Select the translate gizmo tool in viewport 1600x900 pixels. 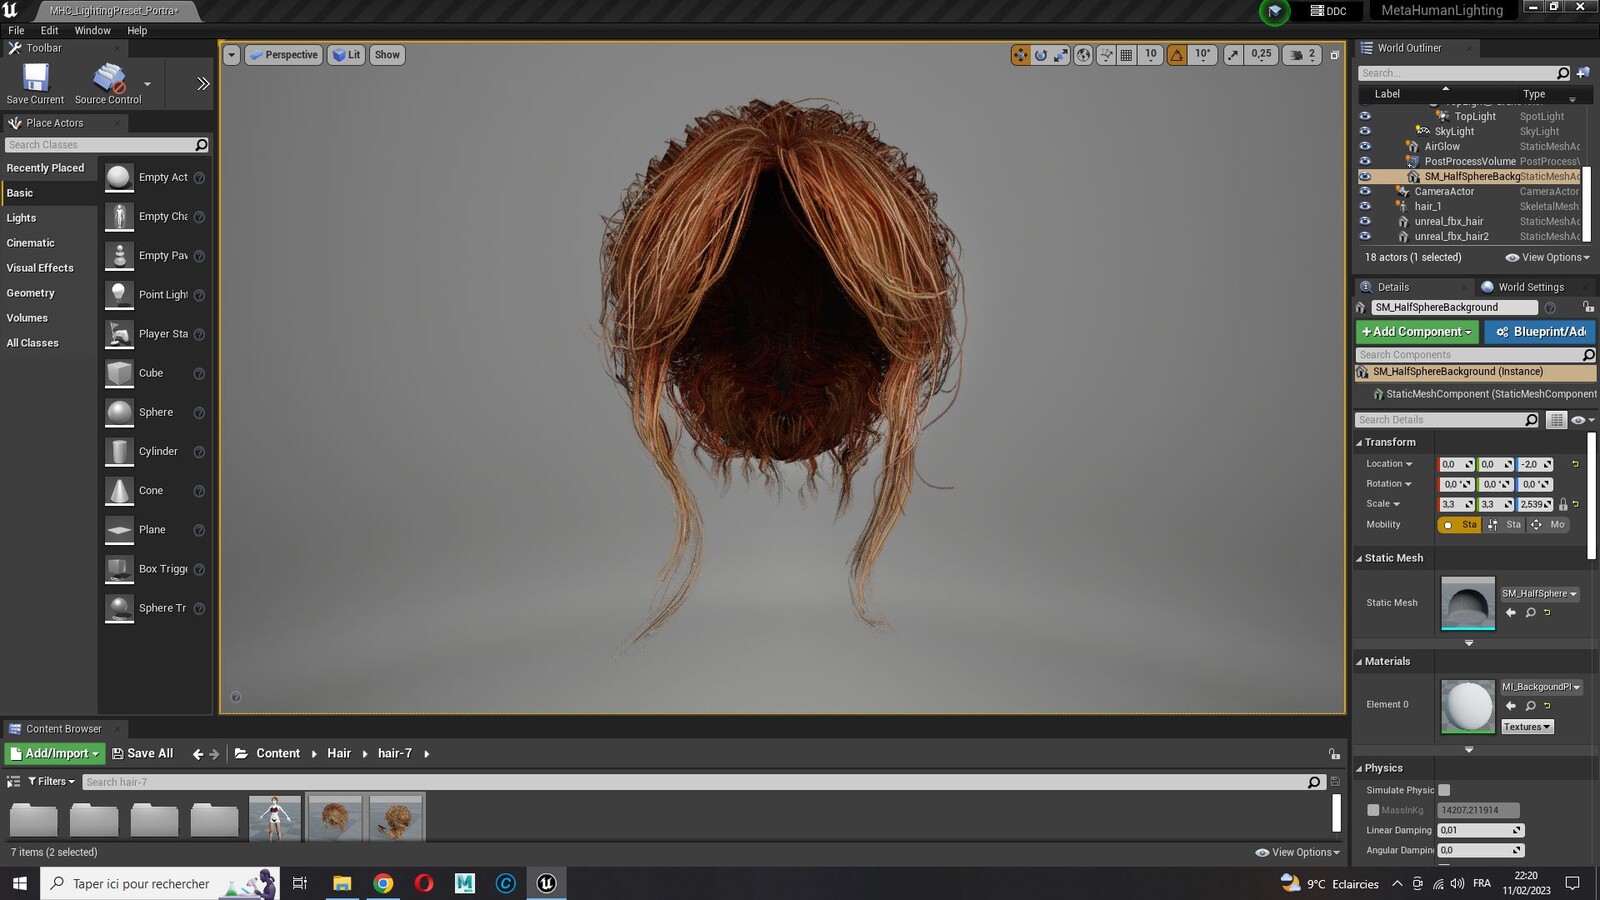click(1020, 55)
